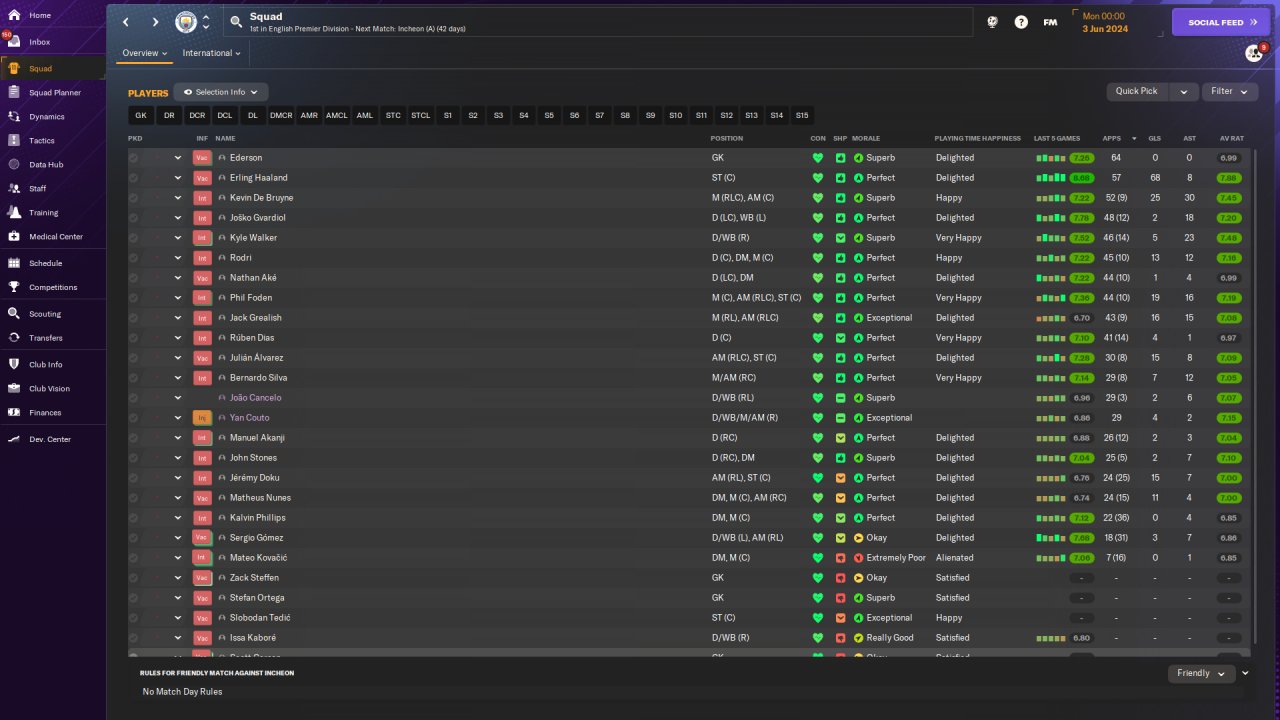Viewport: 1280px width, 720px height.
Task: Select the DCR position slot
Action: coord(197,115)
